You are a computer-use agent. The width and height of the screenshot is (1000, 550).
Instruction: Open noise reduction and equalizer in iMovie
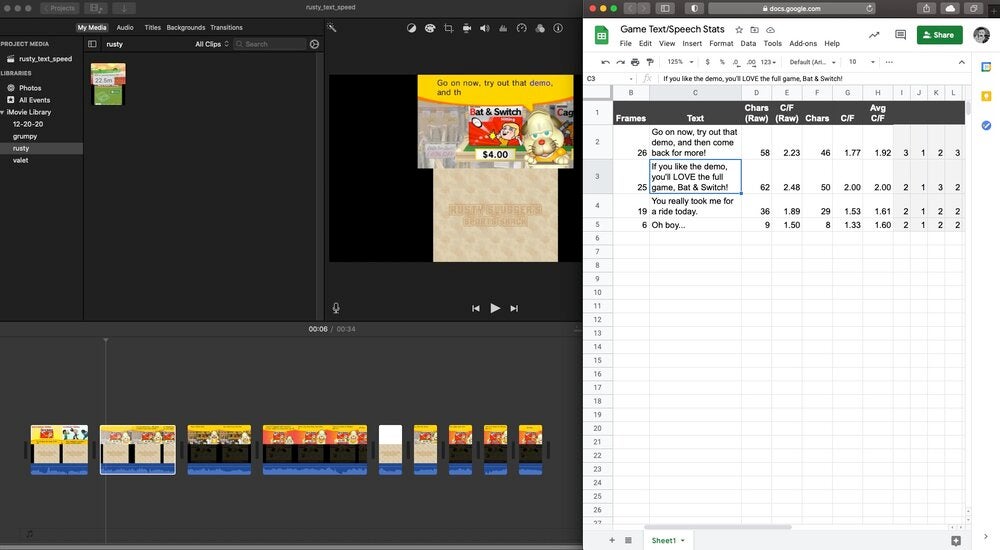click(503, 28)
